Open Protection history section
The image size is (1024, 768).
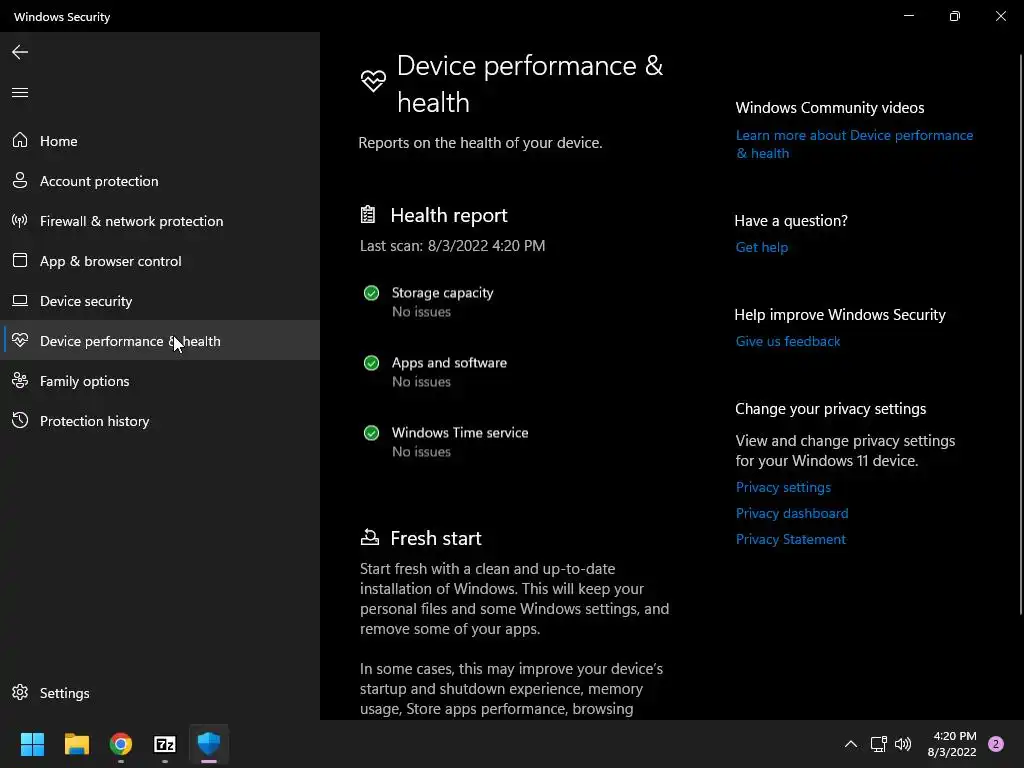[x=160, y=421]
